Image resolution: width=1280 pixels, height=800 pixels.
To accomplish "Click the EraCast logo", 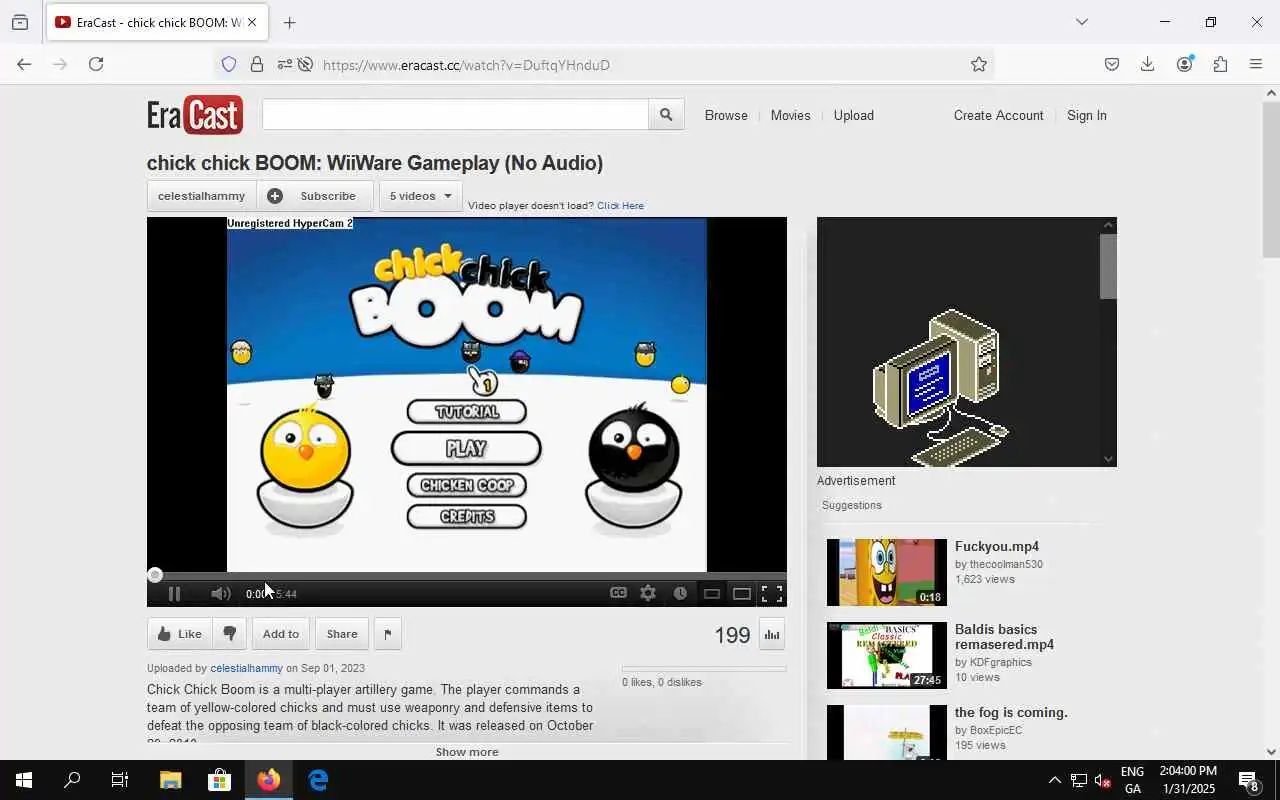I will coord(195,115).
